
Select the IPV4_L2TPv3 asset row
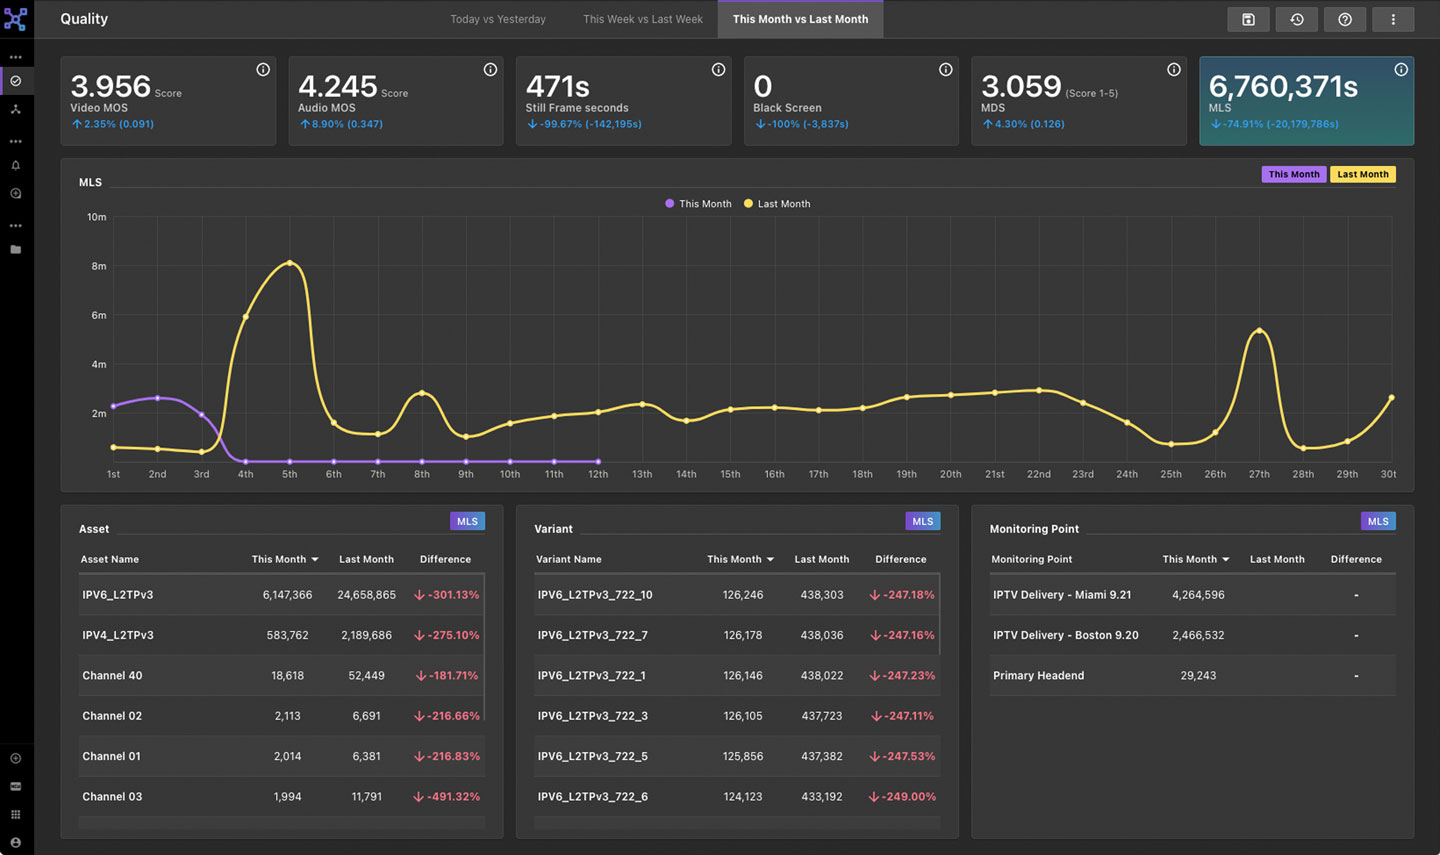click(281, 635)
